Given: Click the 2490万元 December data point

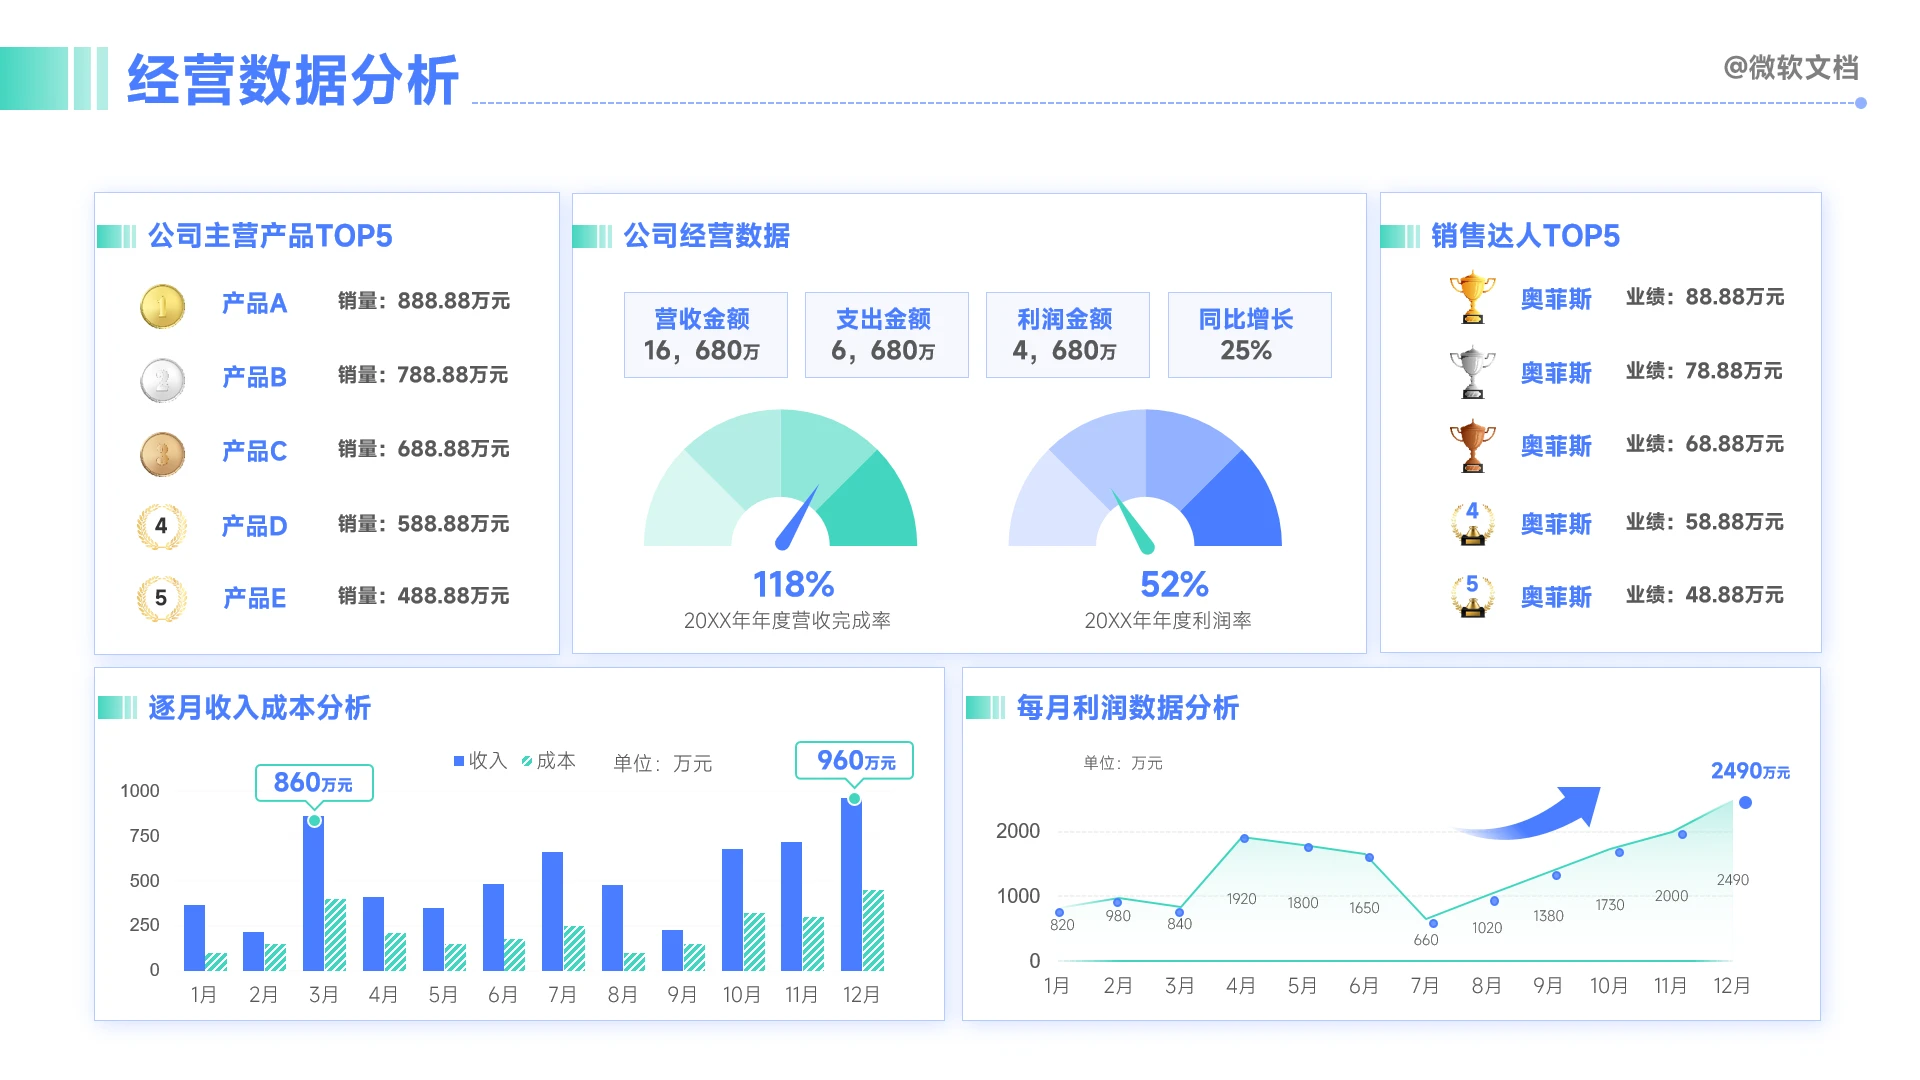Looking at the screenshot, I should tap(1745, 803).
